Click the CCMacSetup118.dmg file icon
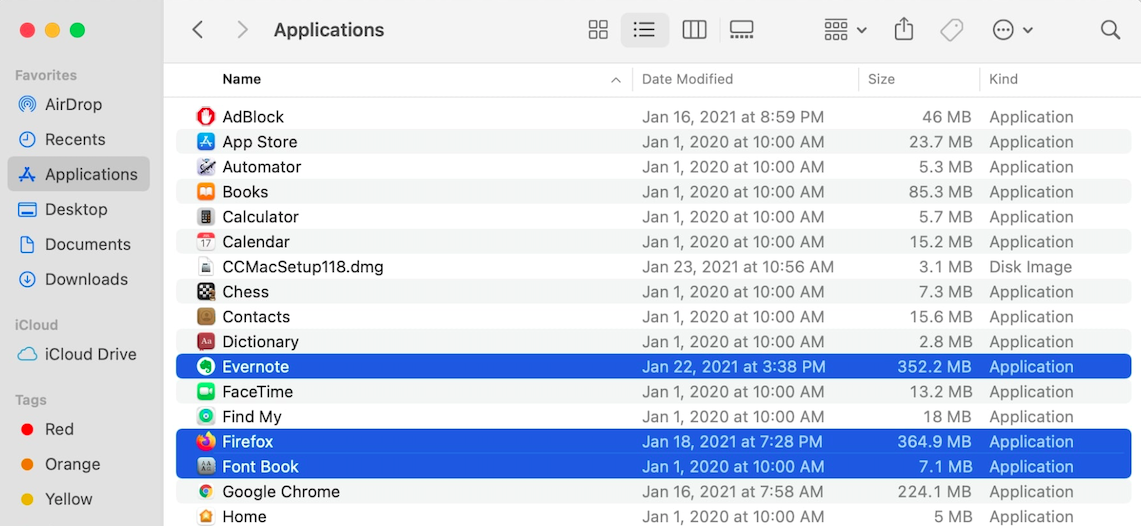1141x526 pixels. [206, 266]
